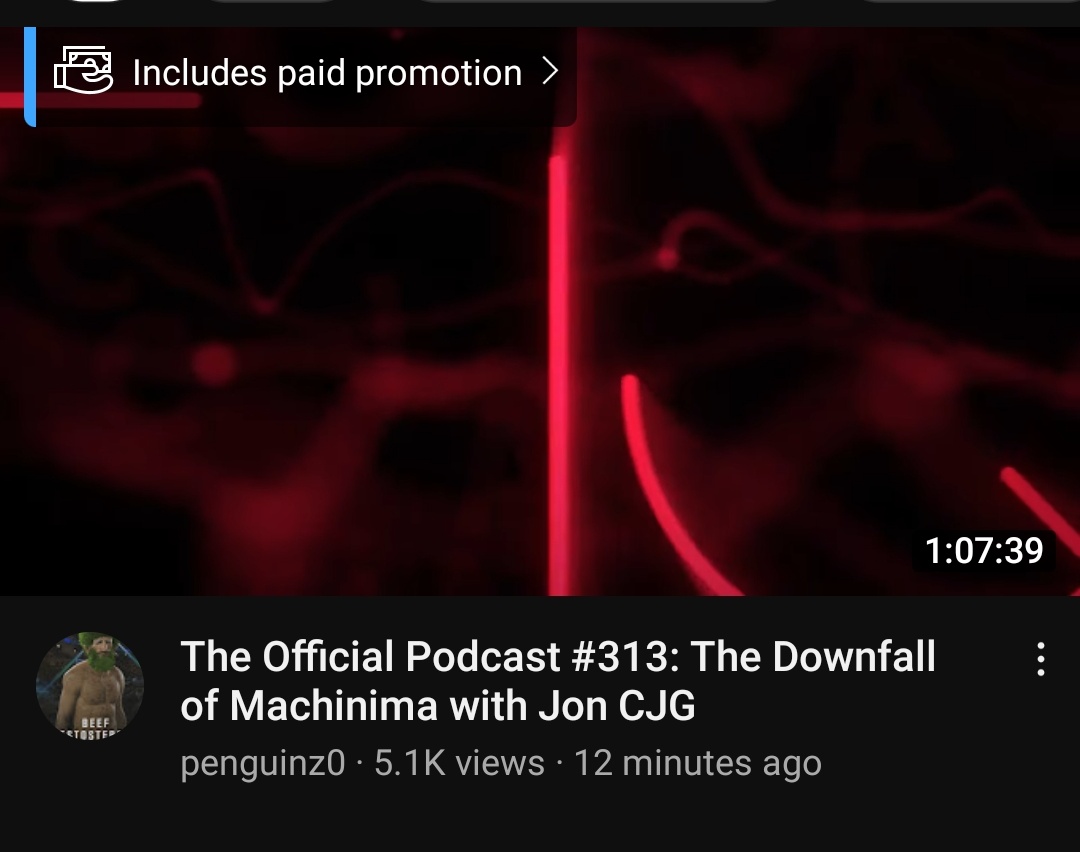Click the bright vertical neon line in thumbnail
Image resolution: width=1080 pixels, height=852 pixels.
[560, 365]
